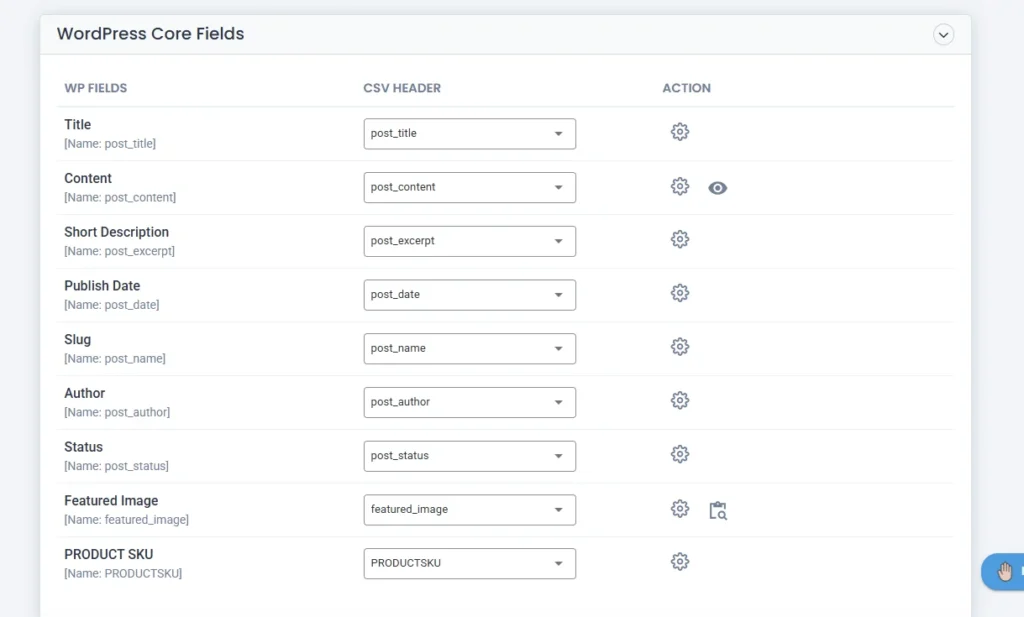
Task: Click the blue hand floating button
Action: (x=1004, y=572)
